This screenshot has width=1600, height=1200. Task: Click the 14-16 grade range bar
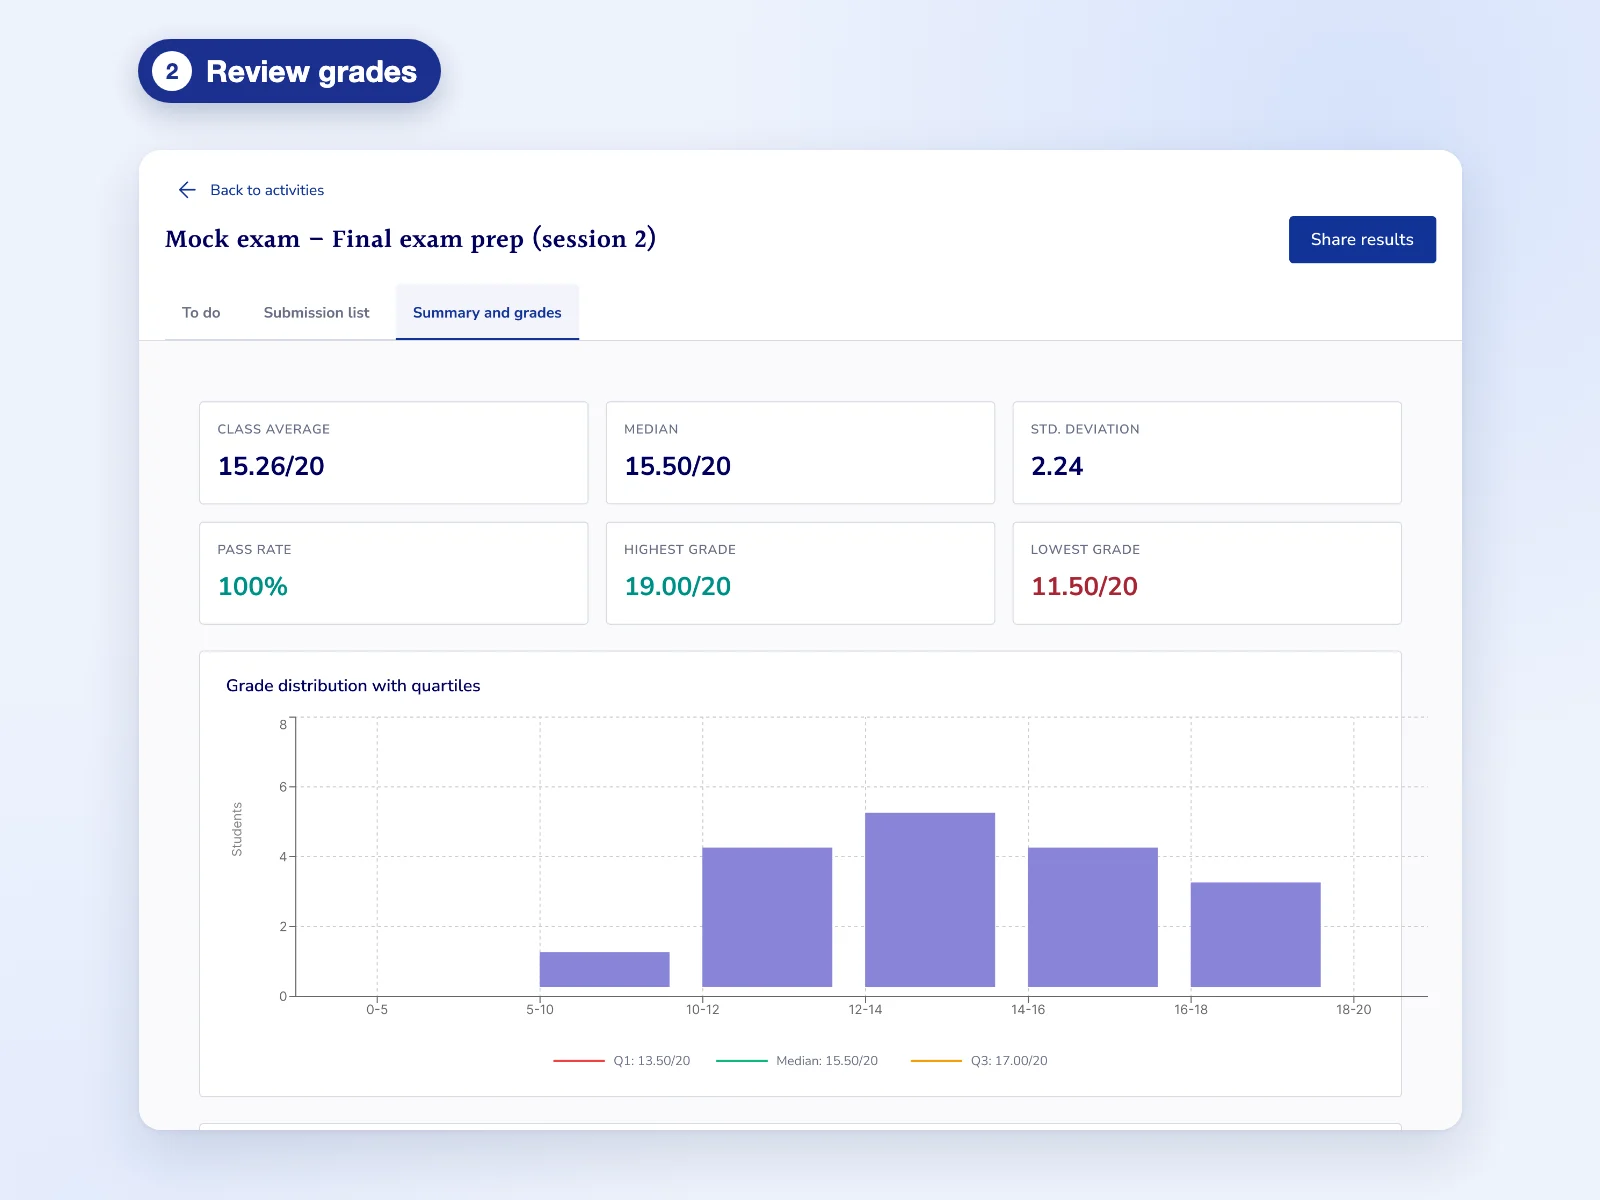click(1093, 917)
